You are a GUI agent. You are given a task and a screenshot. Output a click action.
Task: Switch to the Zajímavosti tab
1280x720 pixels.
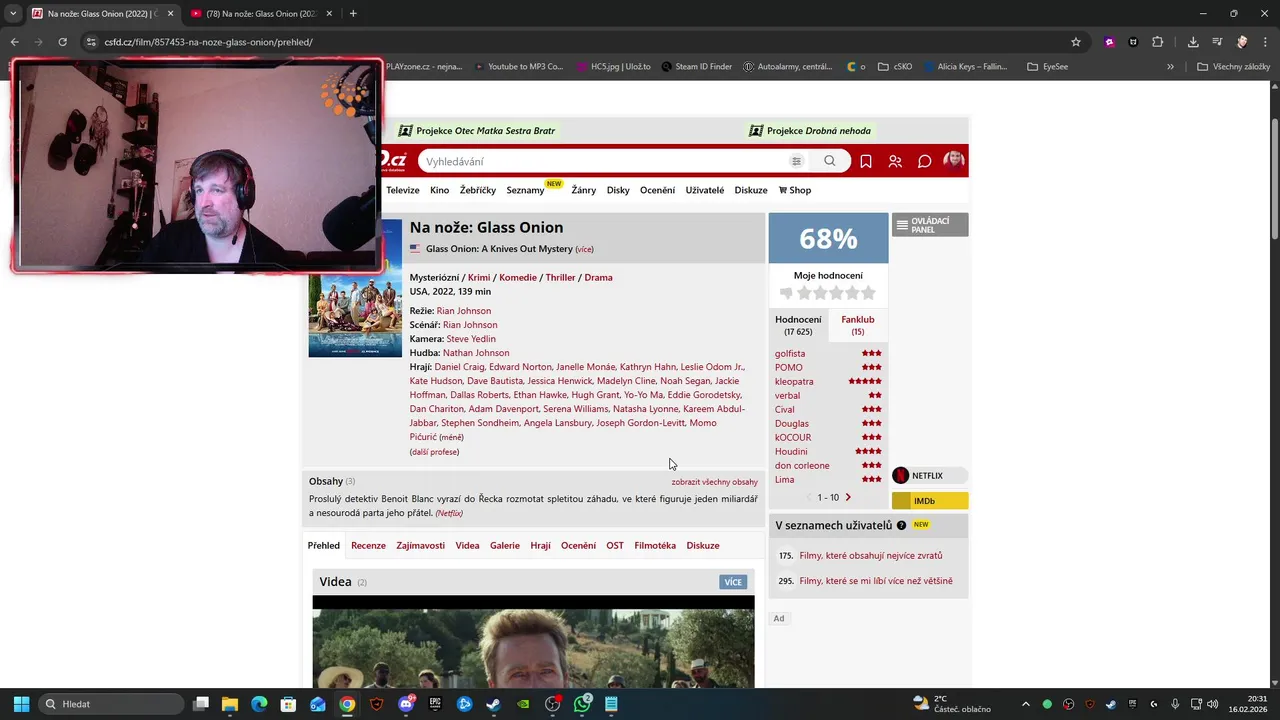[x=420, y=545]
